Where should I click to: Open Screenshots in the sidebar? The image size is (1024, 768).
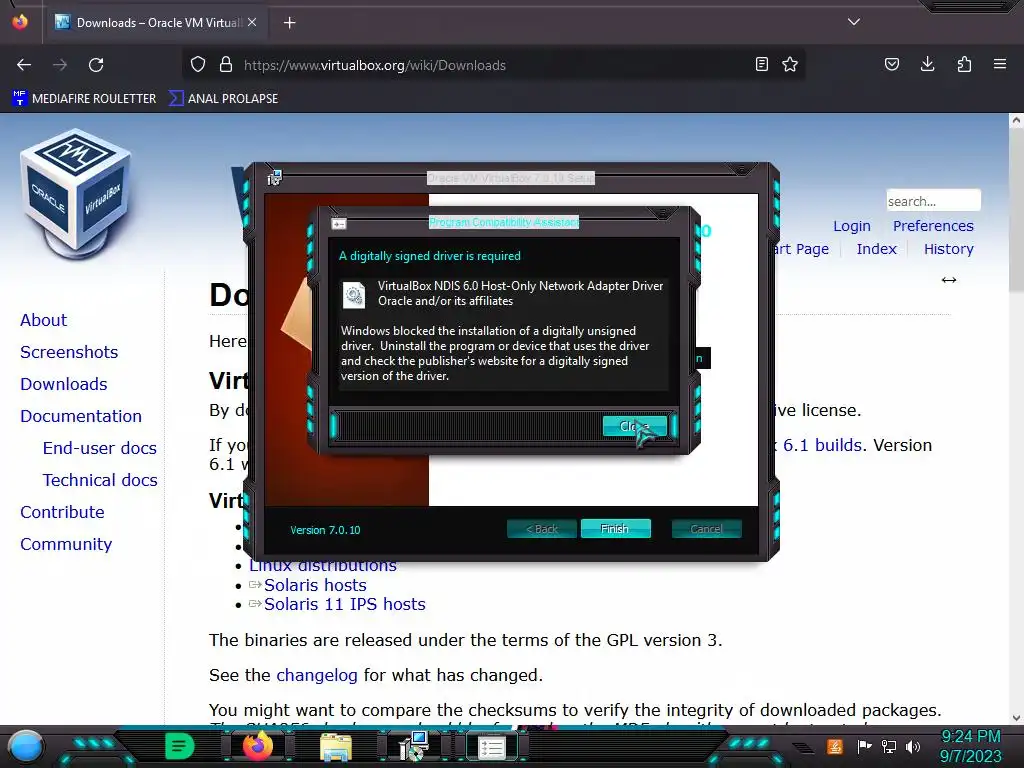point(69,352)
